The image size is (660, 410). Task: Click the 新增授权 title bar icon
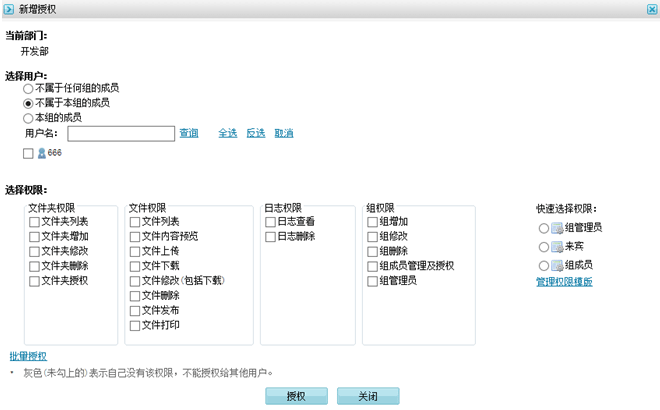click(x=9, y=9)
